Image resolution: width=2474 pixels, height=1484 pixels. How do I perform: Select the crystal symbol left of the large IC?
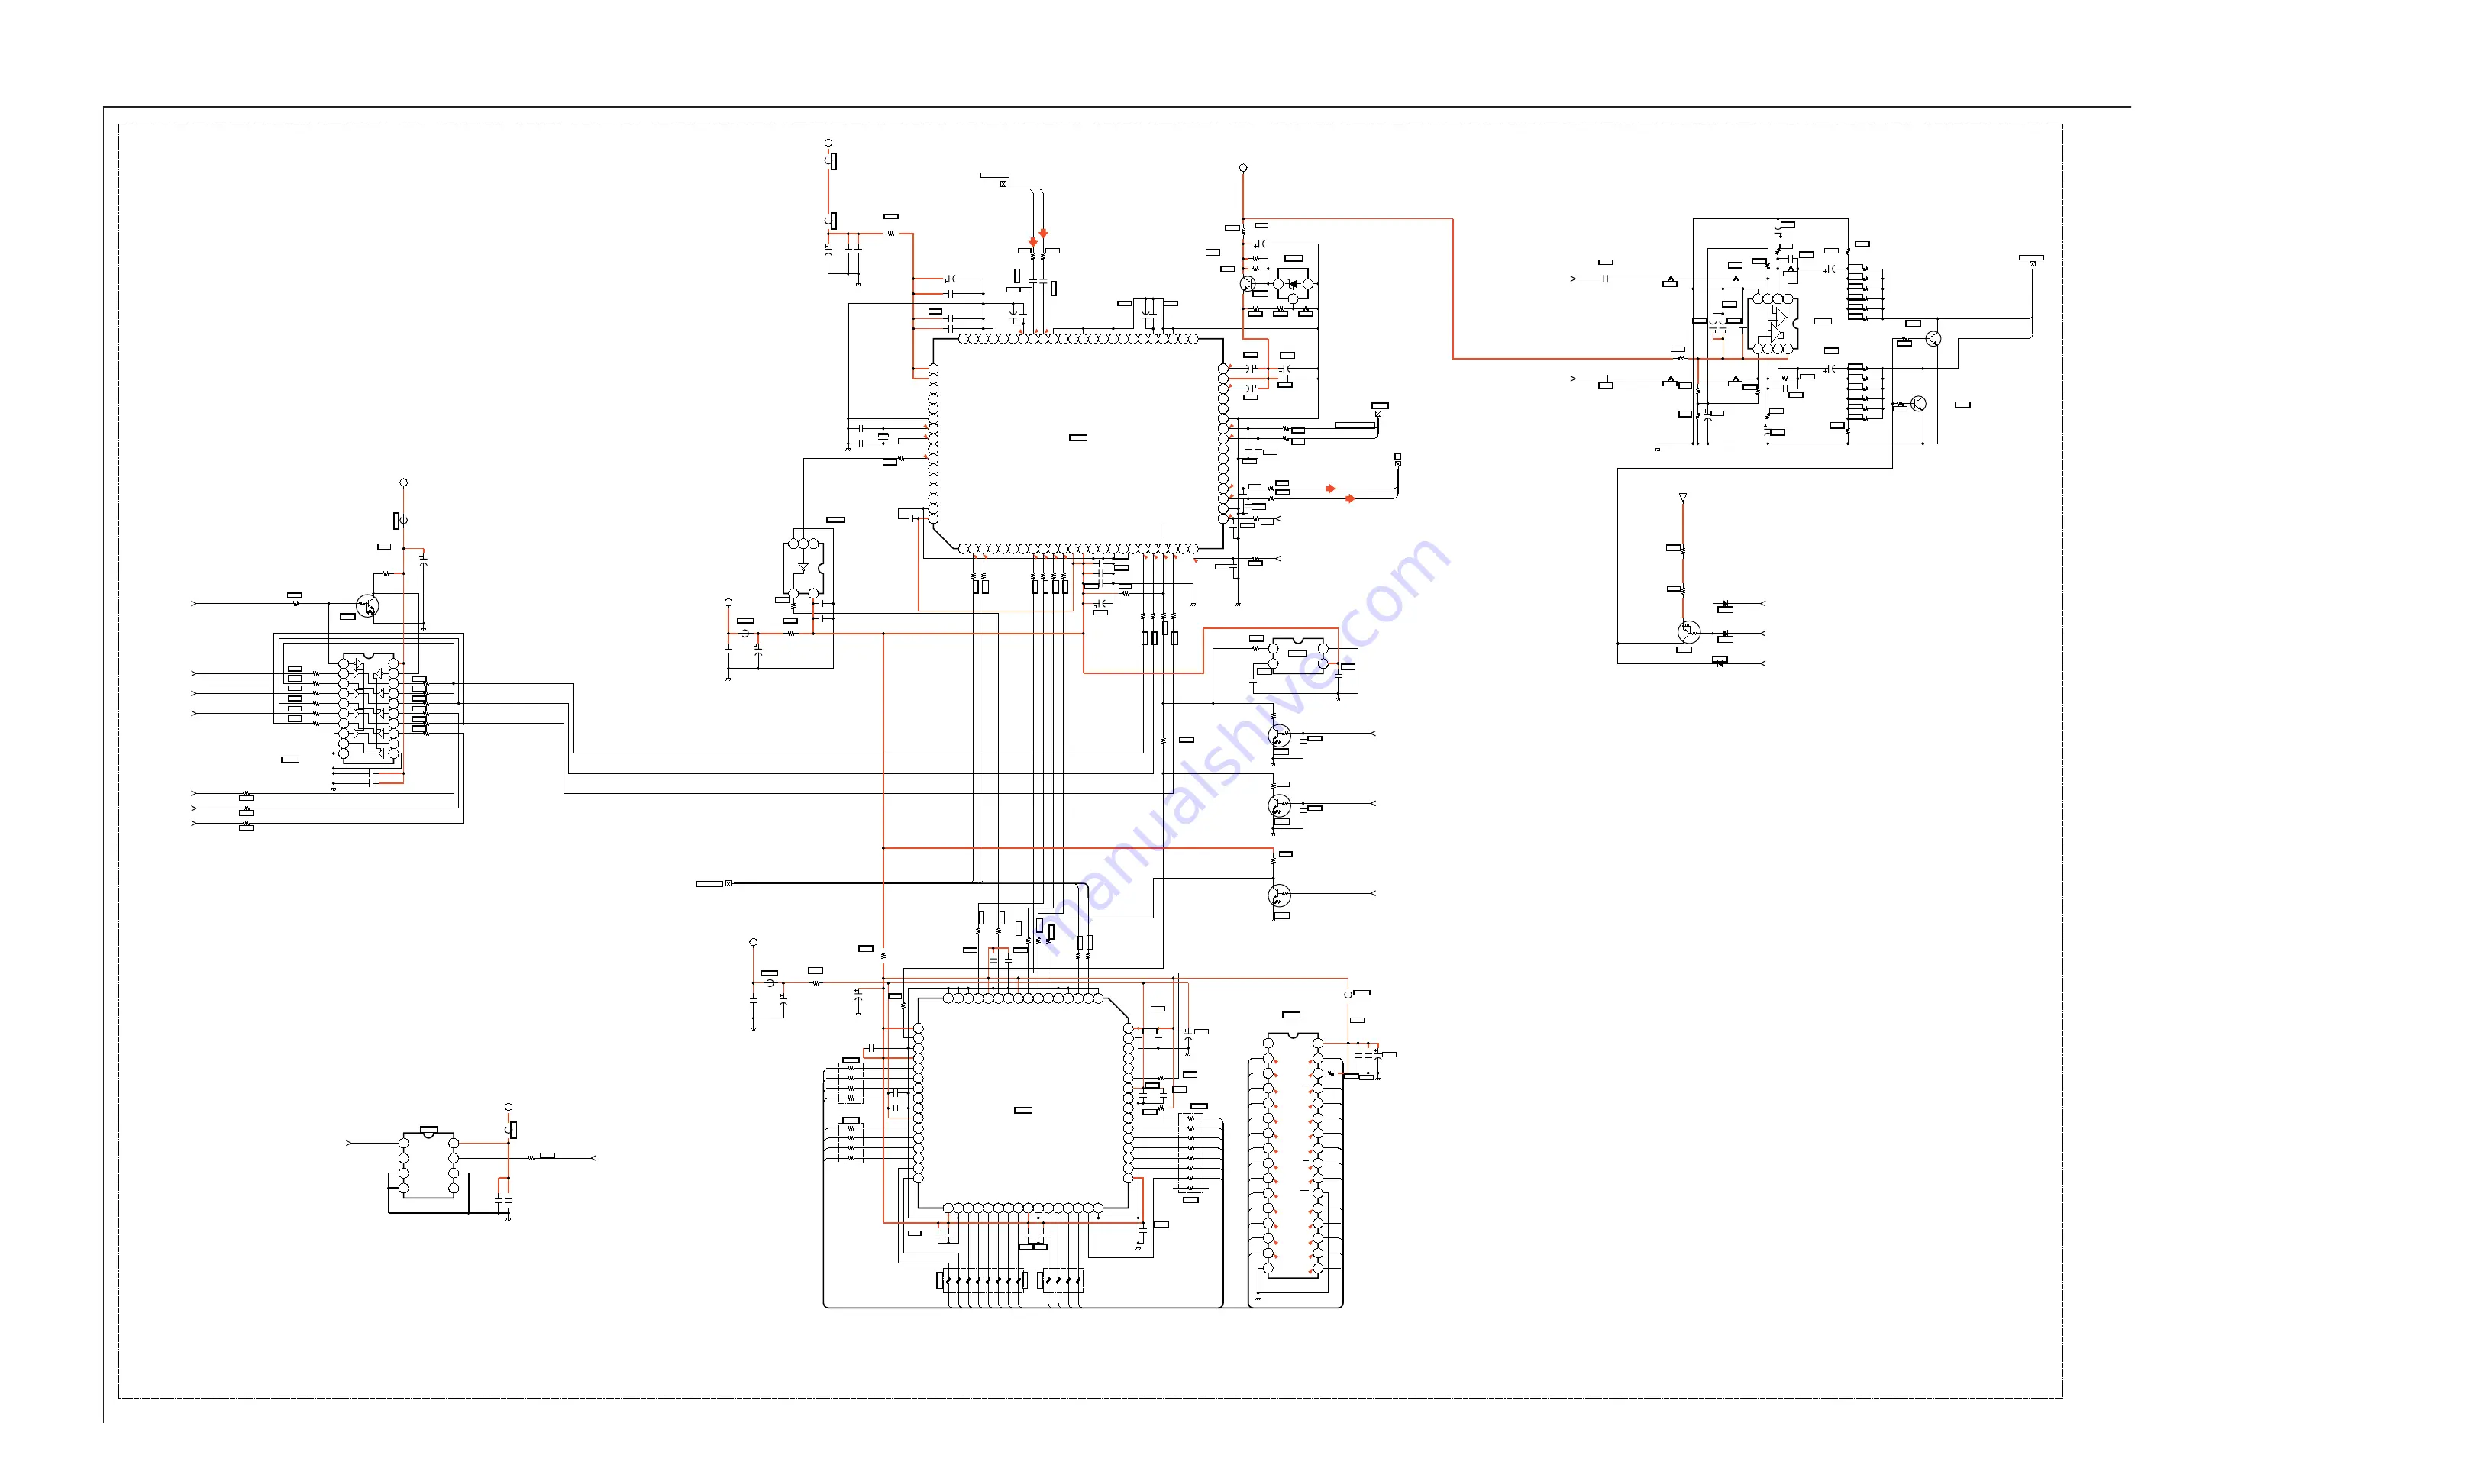(883, 436)
